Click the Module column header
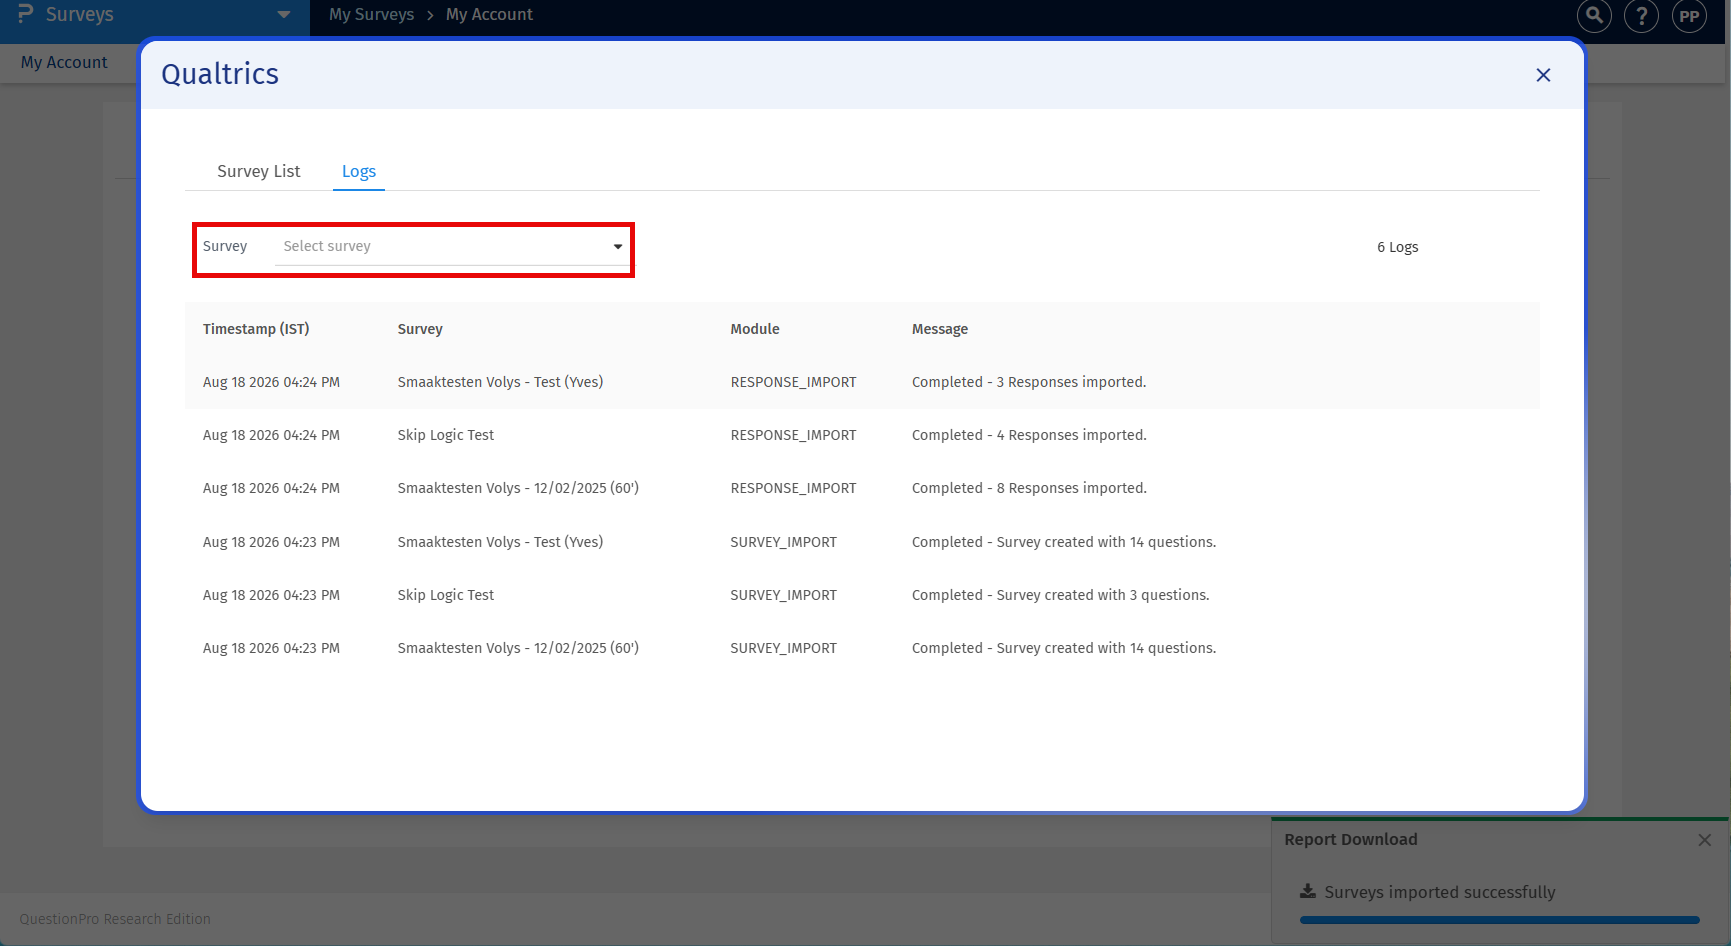Viewport: 1731px width, 946px height. (755, 329)
